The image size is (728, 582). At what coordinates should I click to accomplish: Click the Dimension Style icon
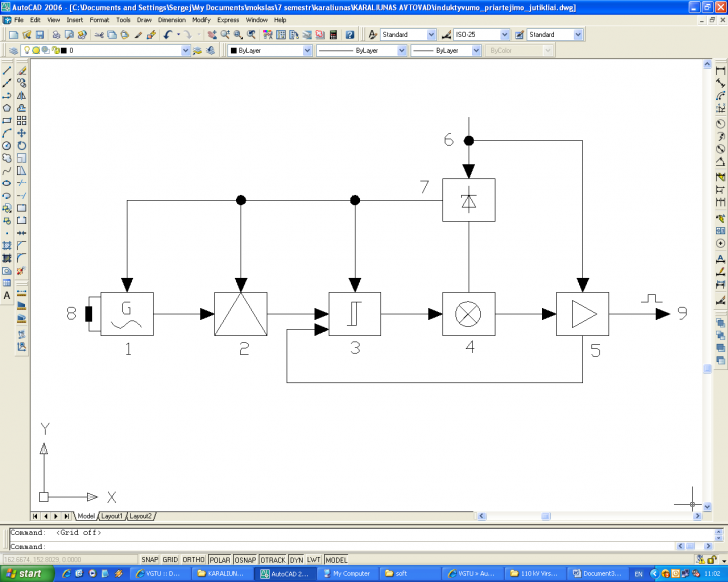(x=446, y=35)
